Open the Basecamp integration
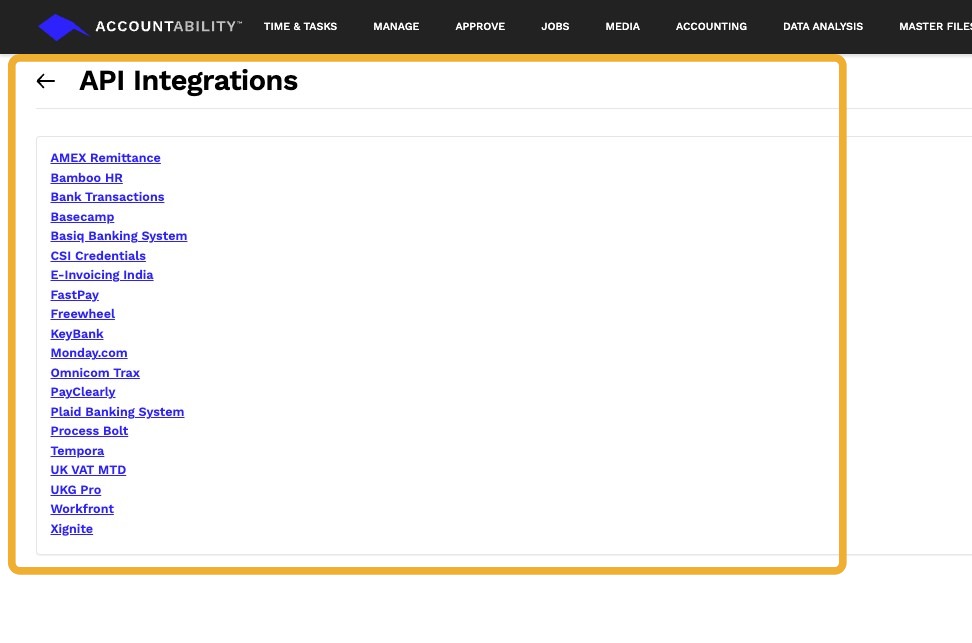972x643 pixels. click(82, 217)
